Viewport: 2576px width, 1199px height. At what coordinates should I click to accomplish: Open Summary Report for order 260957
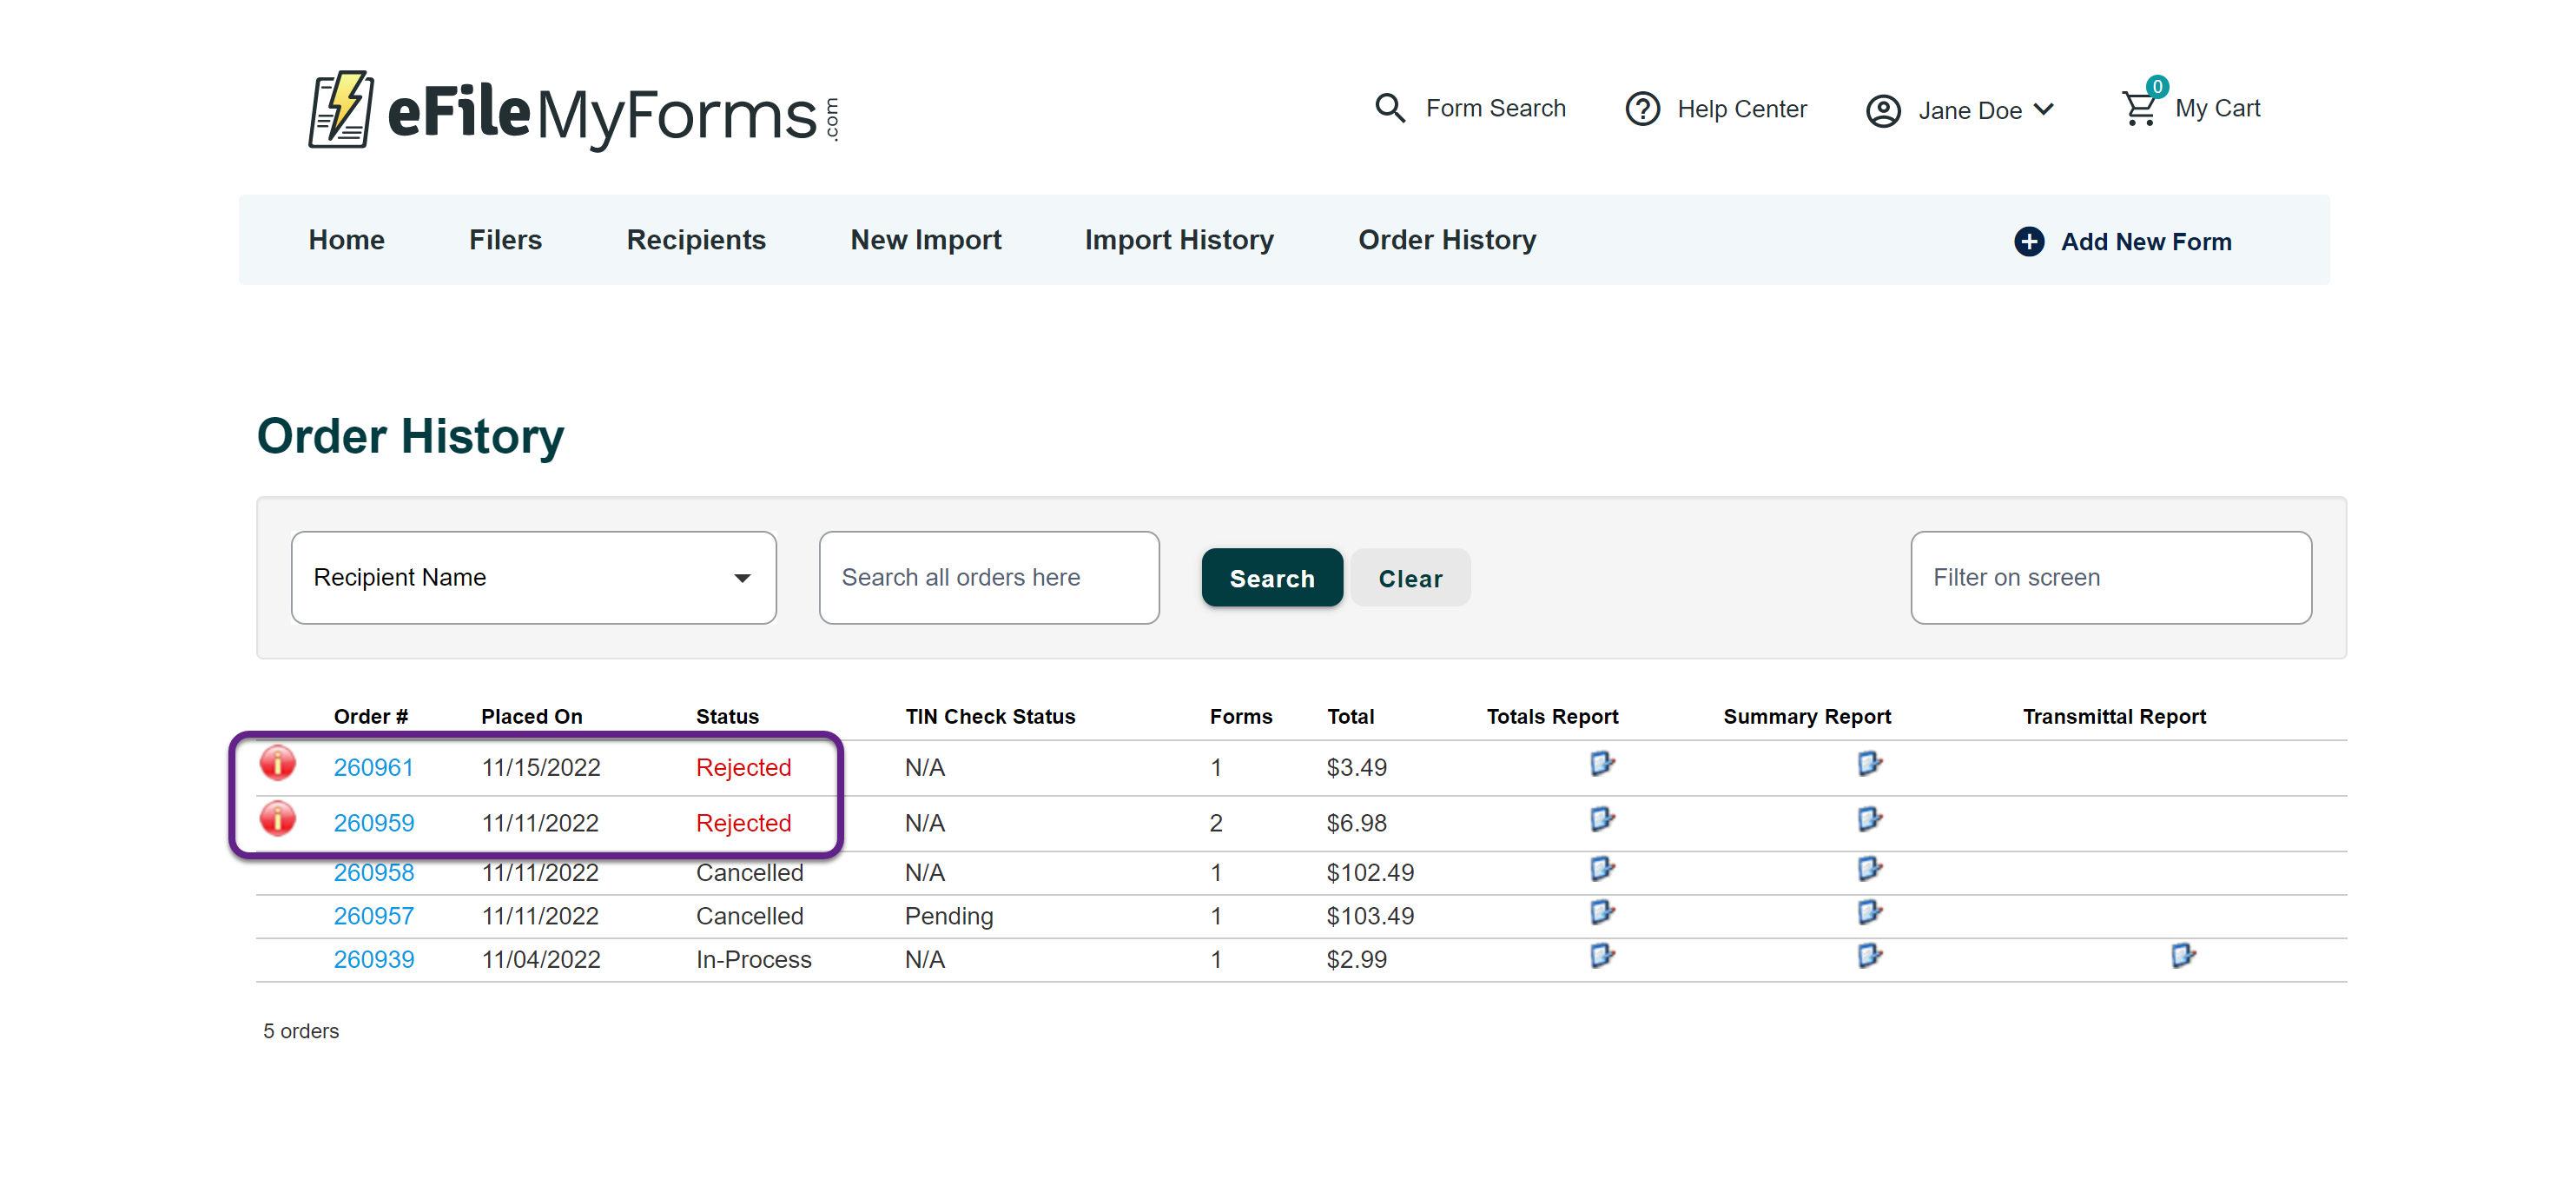click(x=1869, y=912)
